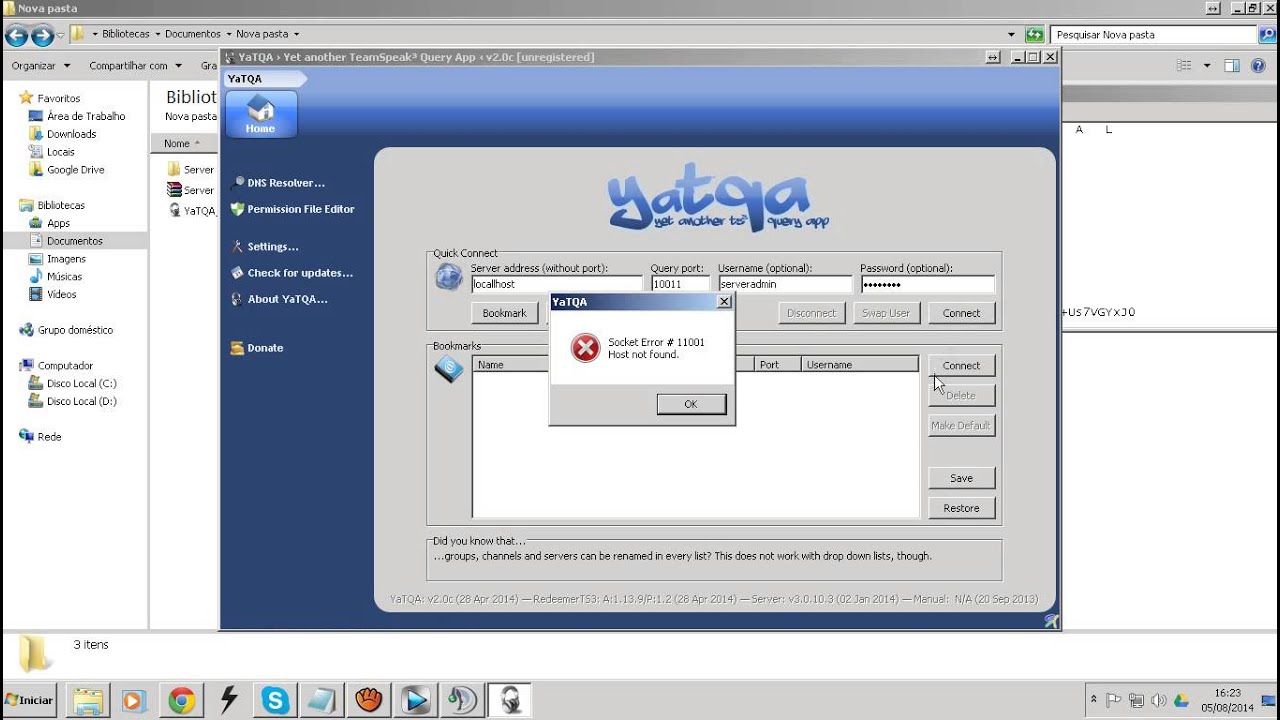The height and width of the screenshot is (720, 1280).
Task: Click Connect beside the Bookmarks list
Action: (x=961, y=365)
